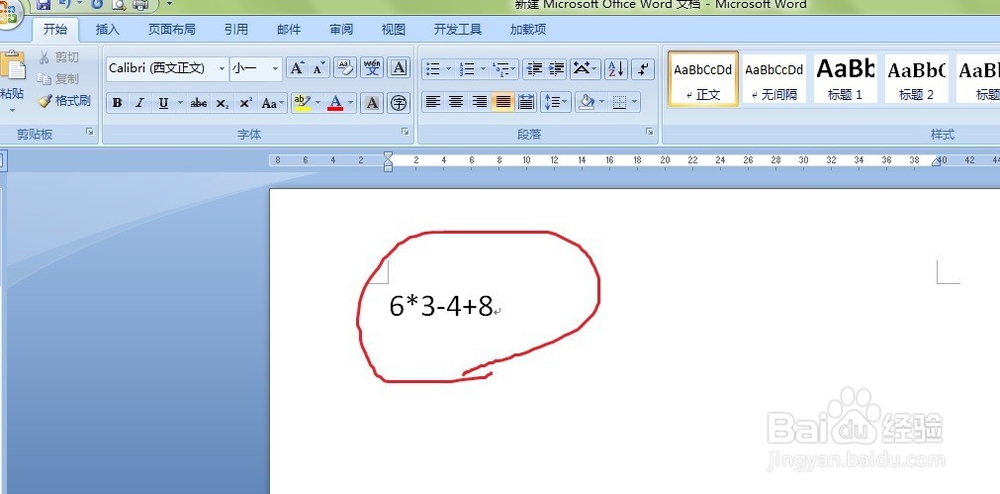Justify text alignment
The height and width of the screenshot is (494, 1000).
click(x=503, y=102)
